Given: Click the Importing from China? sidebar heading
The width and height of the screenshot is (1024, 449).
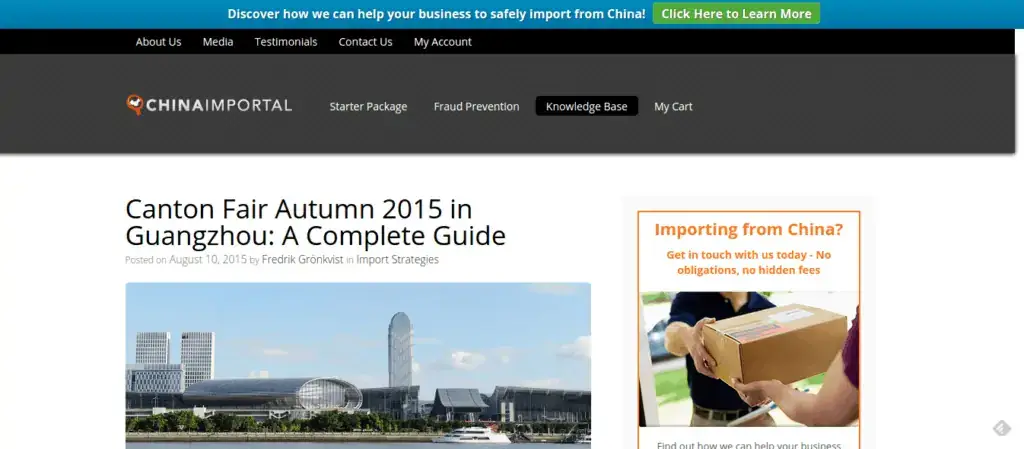Looking at the screenshot, I should 748,230.
